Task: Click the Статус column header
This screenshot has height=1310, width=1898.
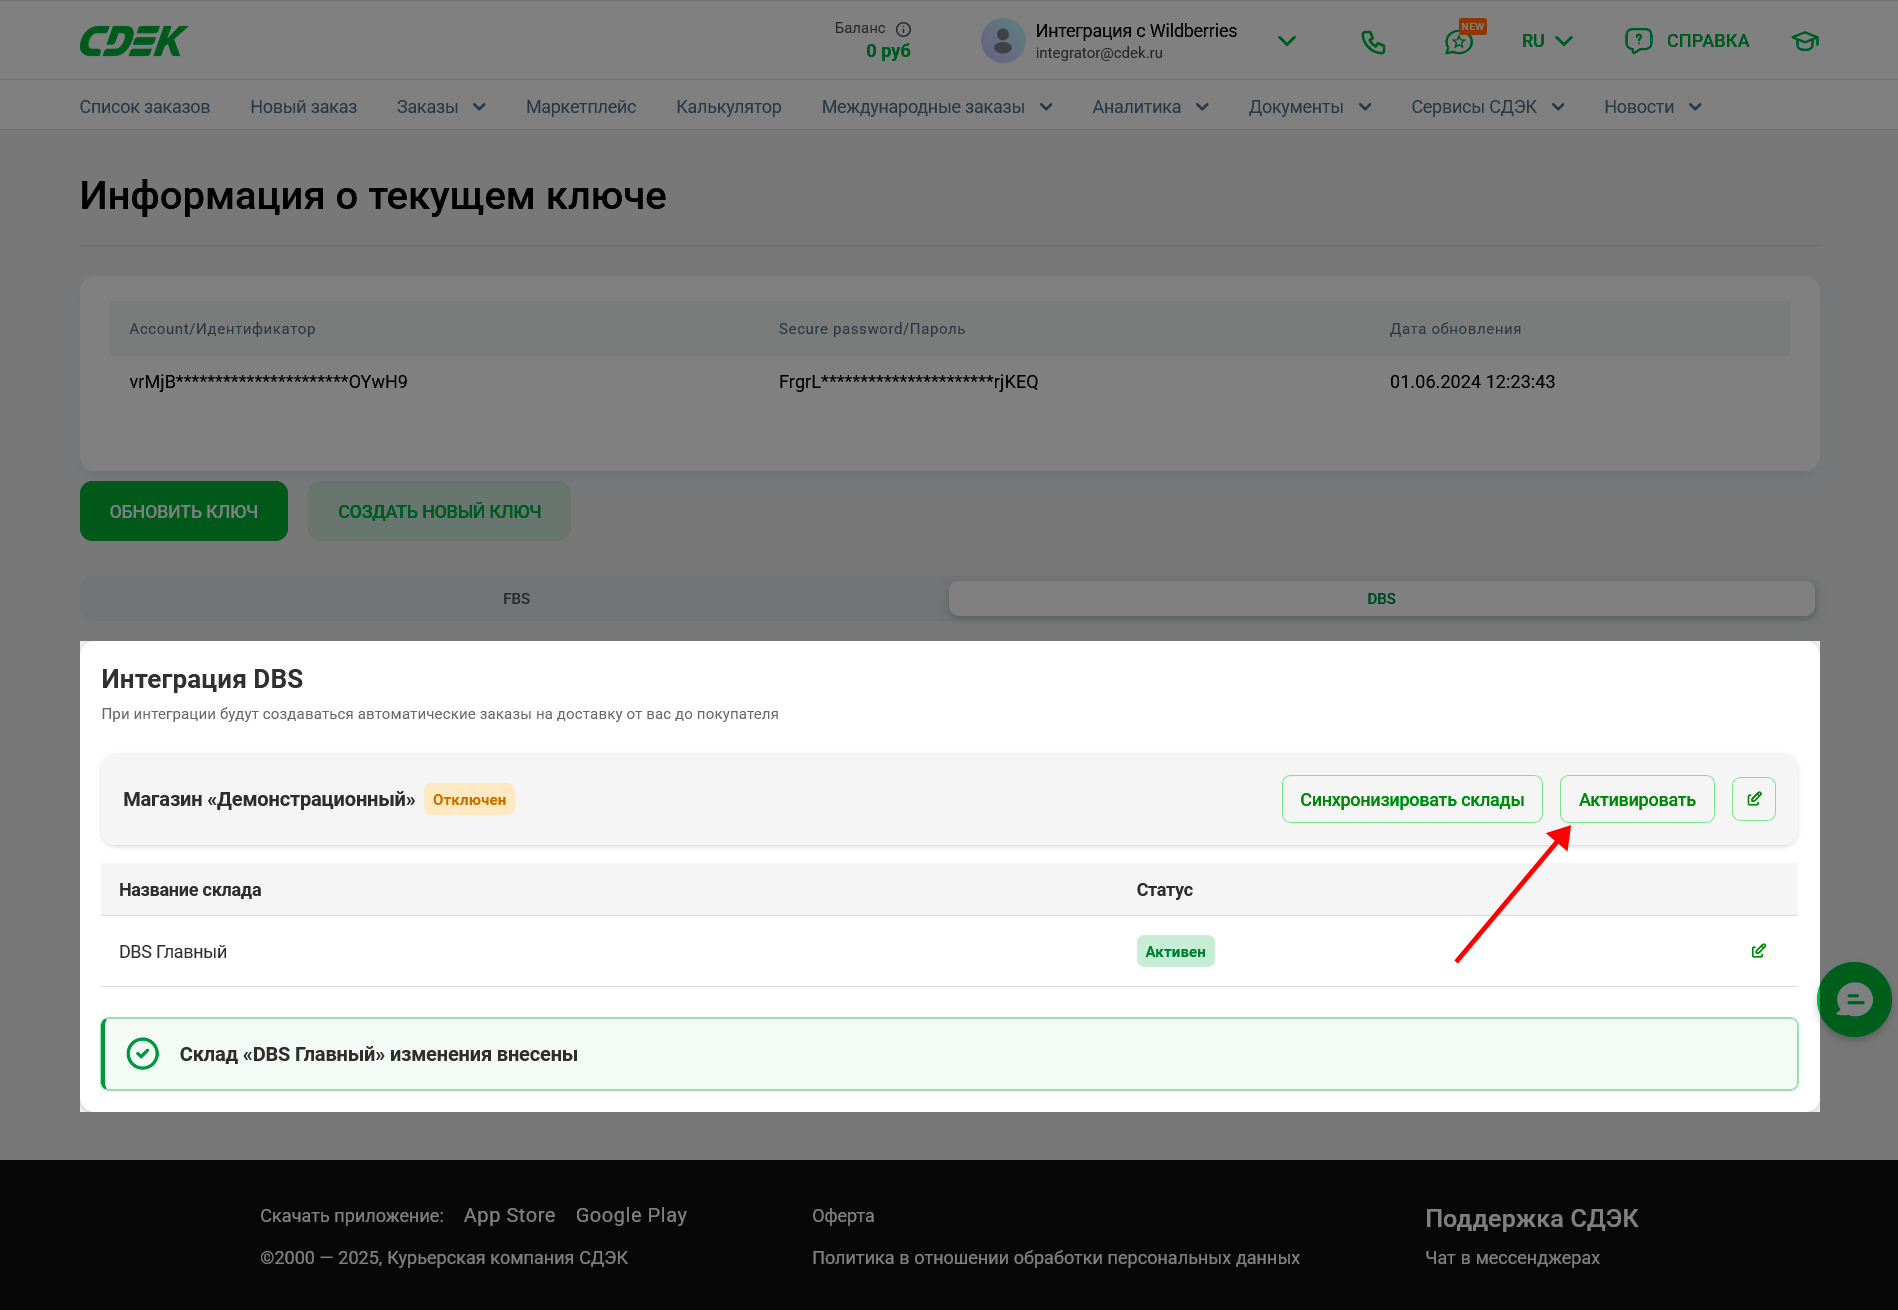Action: tap(1164, 890)
